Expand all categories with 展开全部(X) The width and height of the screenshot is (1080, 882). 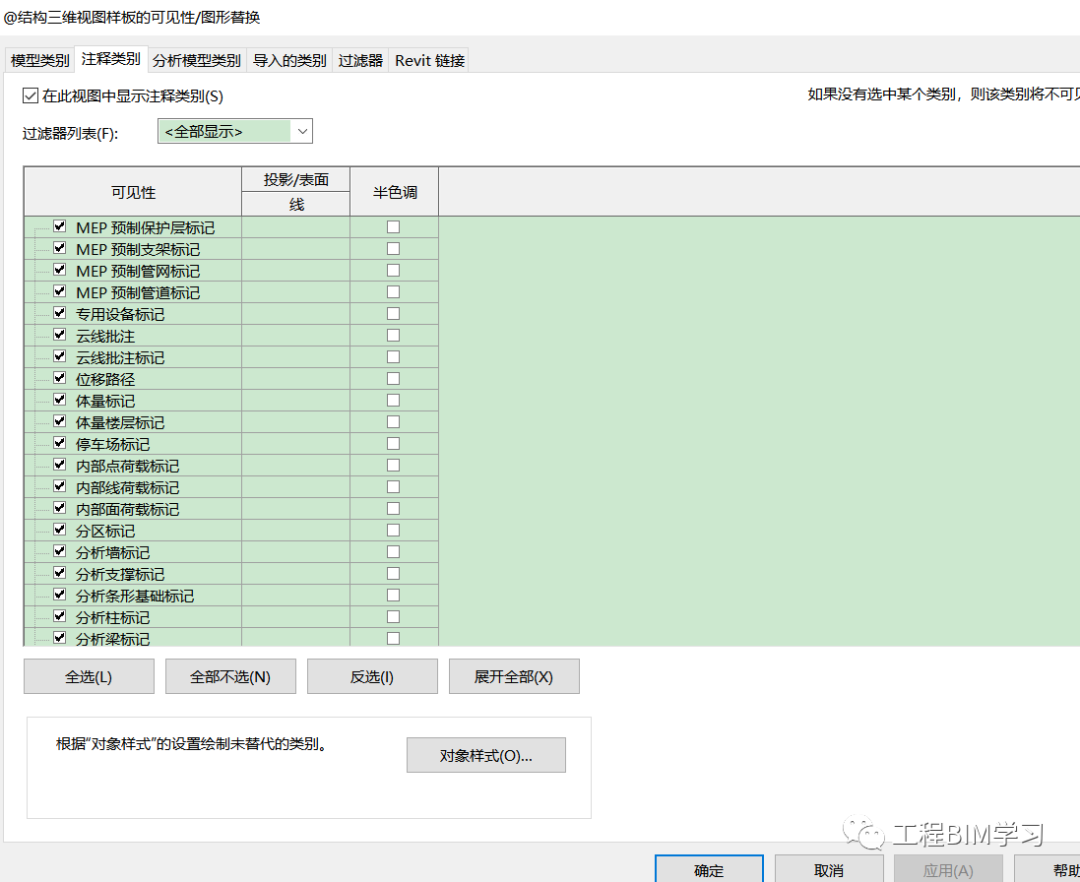click(x=514, y=676)
